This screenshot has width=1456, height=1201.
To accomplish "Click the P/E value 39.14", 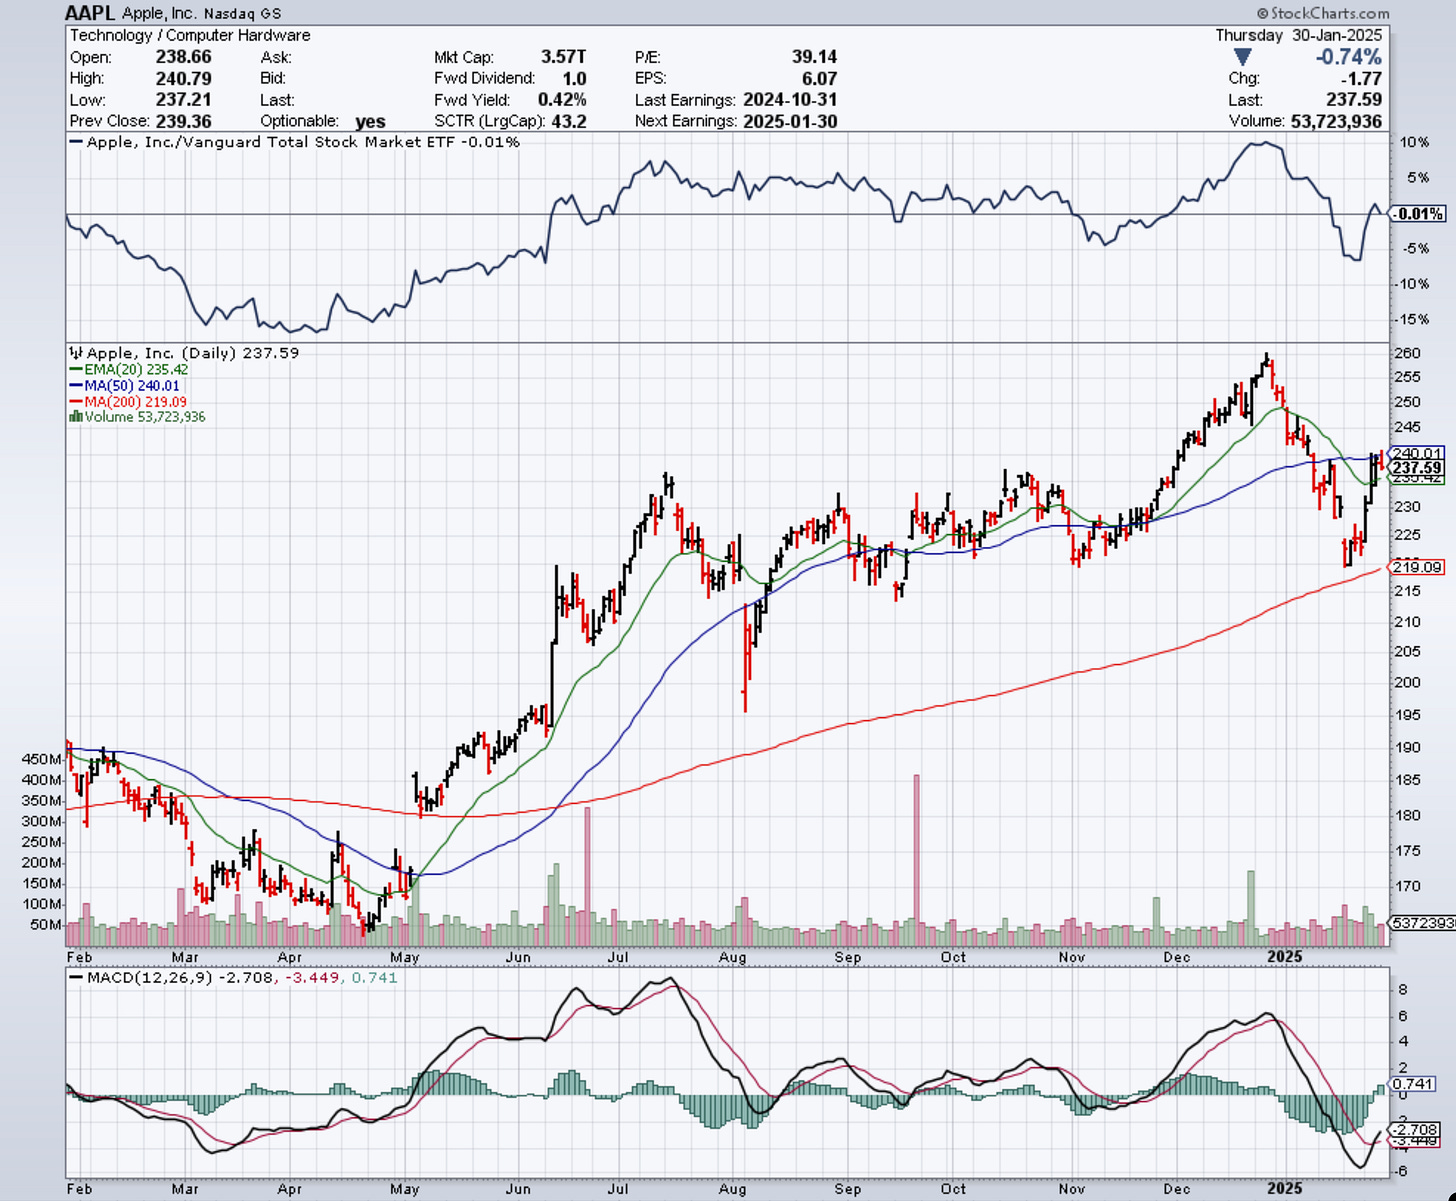I will (x=813, y=57).
